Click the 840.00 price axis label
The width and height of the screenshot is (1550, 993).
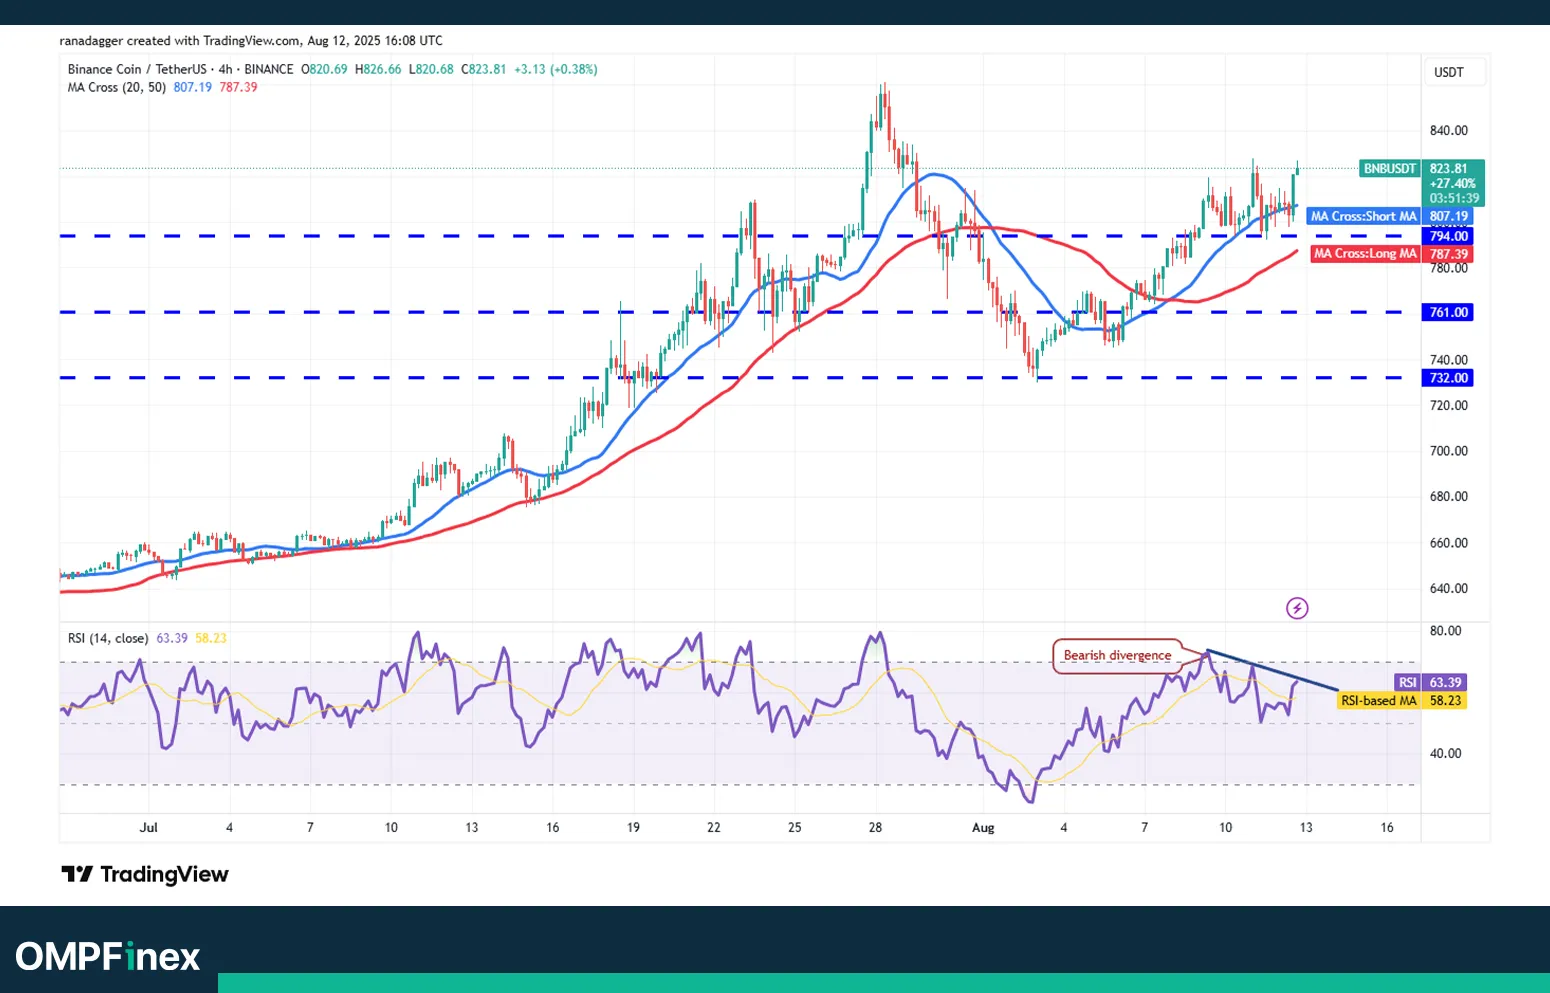1448,131
